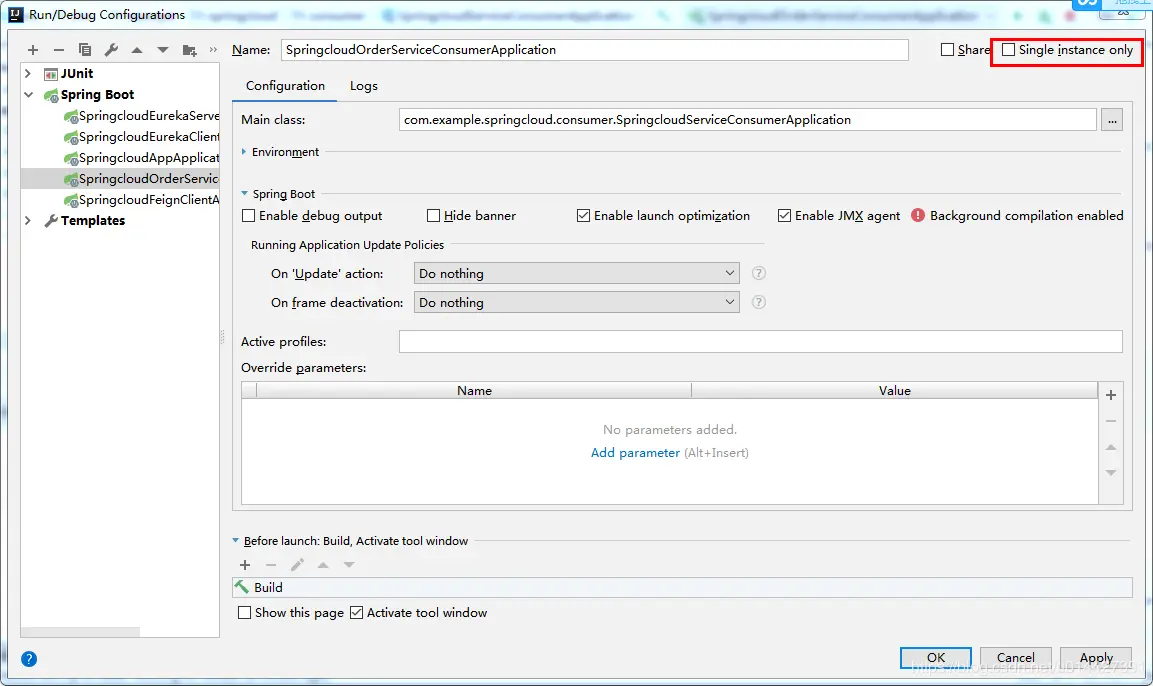
Task: Remove override parameter with minus button
Action: 1111,421
